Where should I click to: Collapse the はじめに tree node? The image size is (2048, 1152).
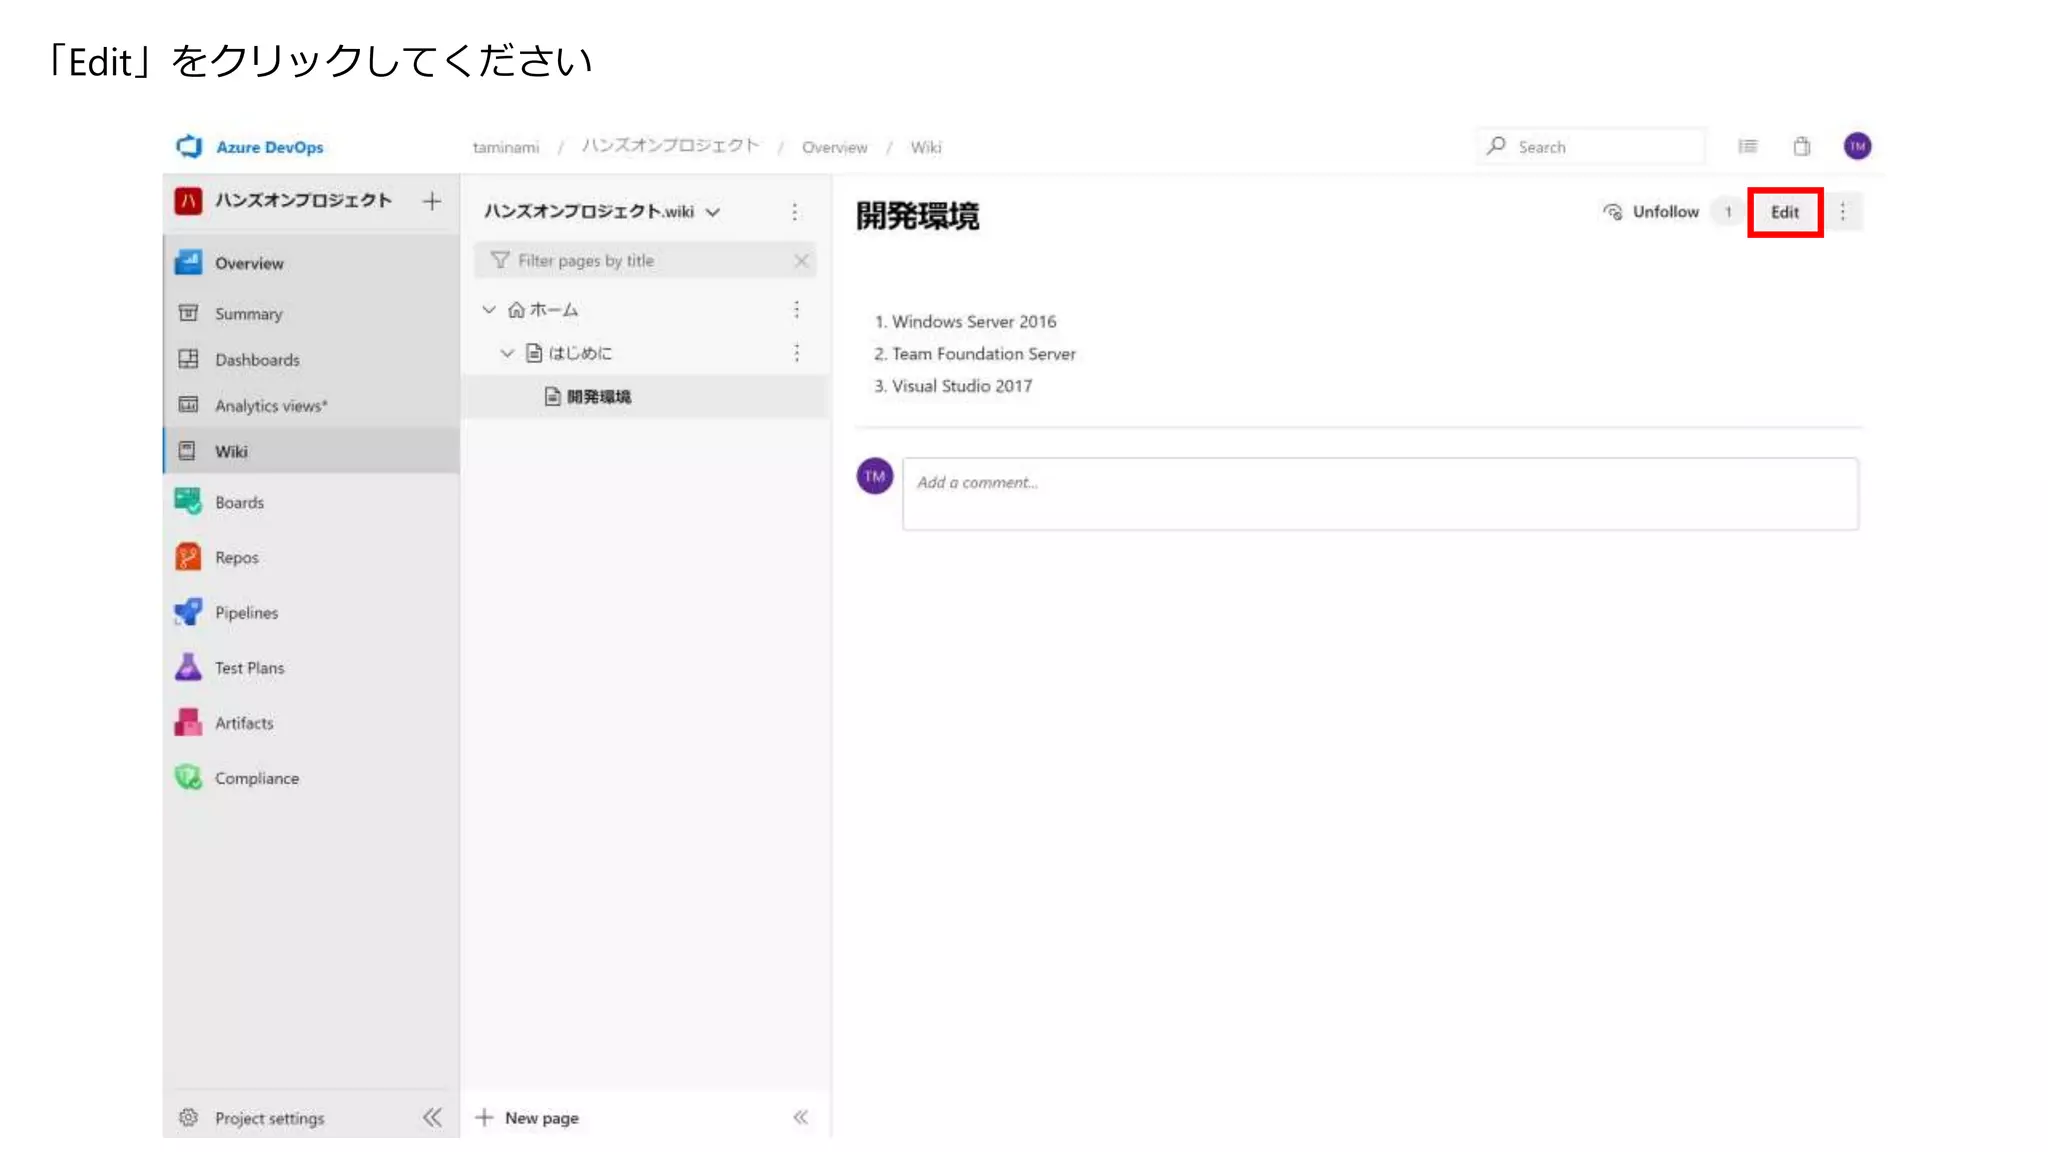click(507, 353)
